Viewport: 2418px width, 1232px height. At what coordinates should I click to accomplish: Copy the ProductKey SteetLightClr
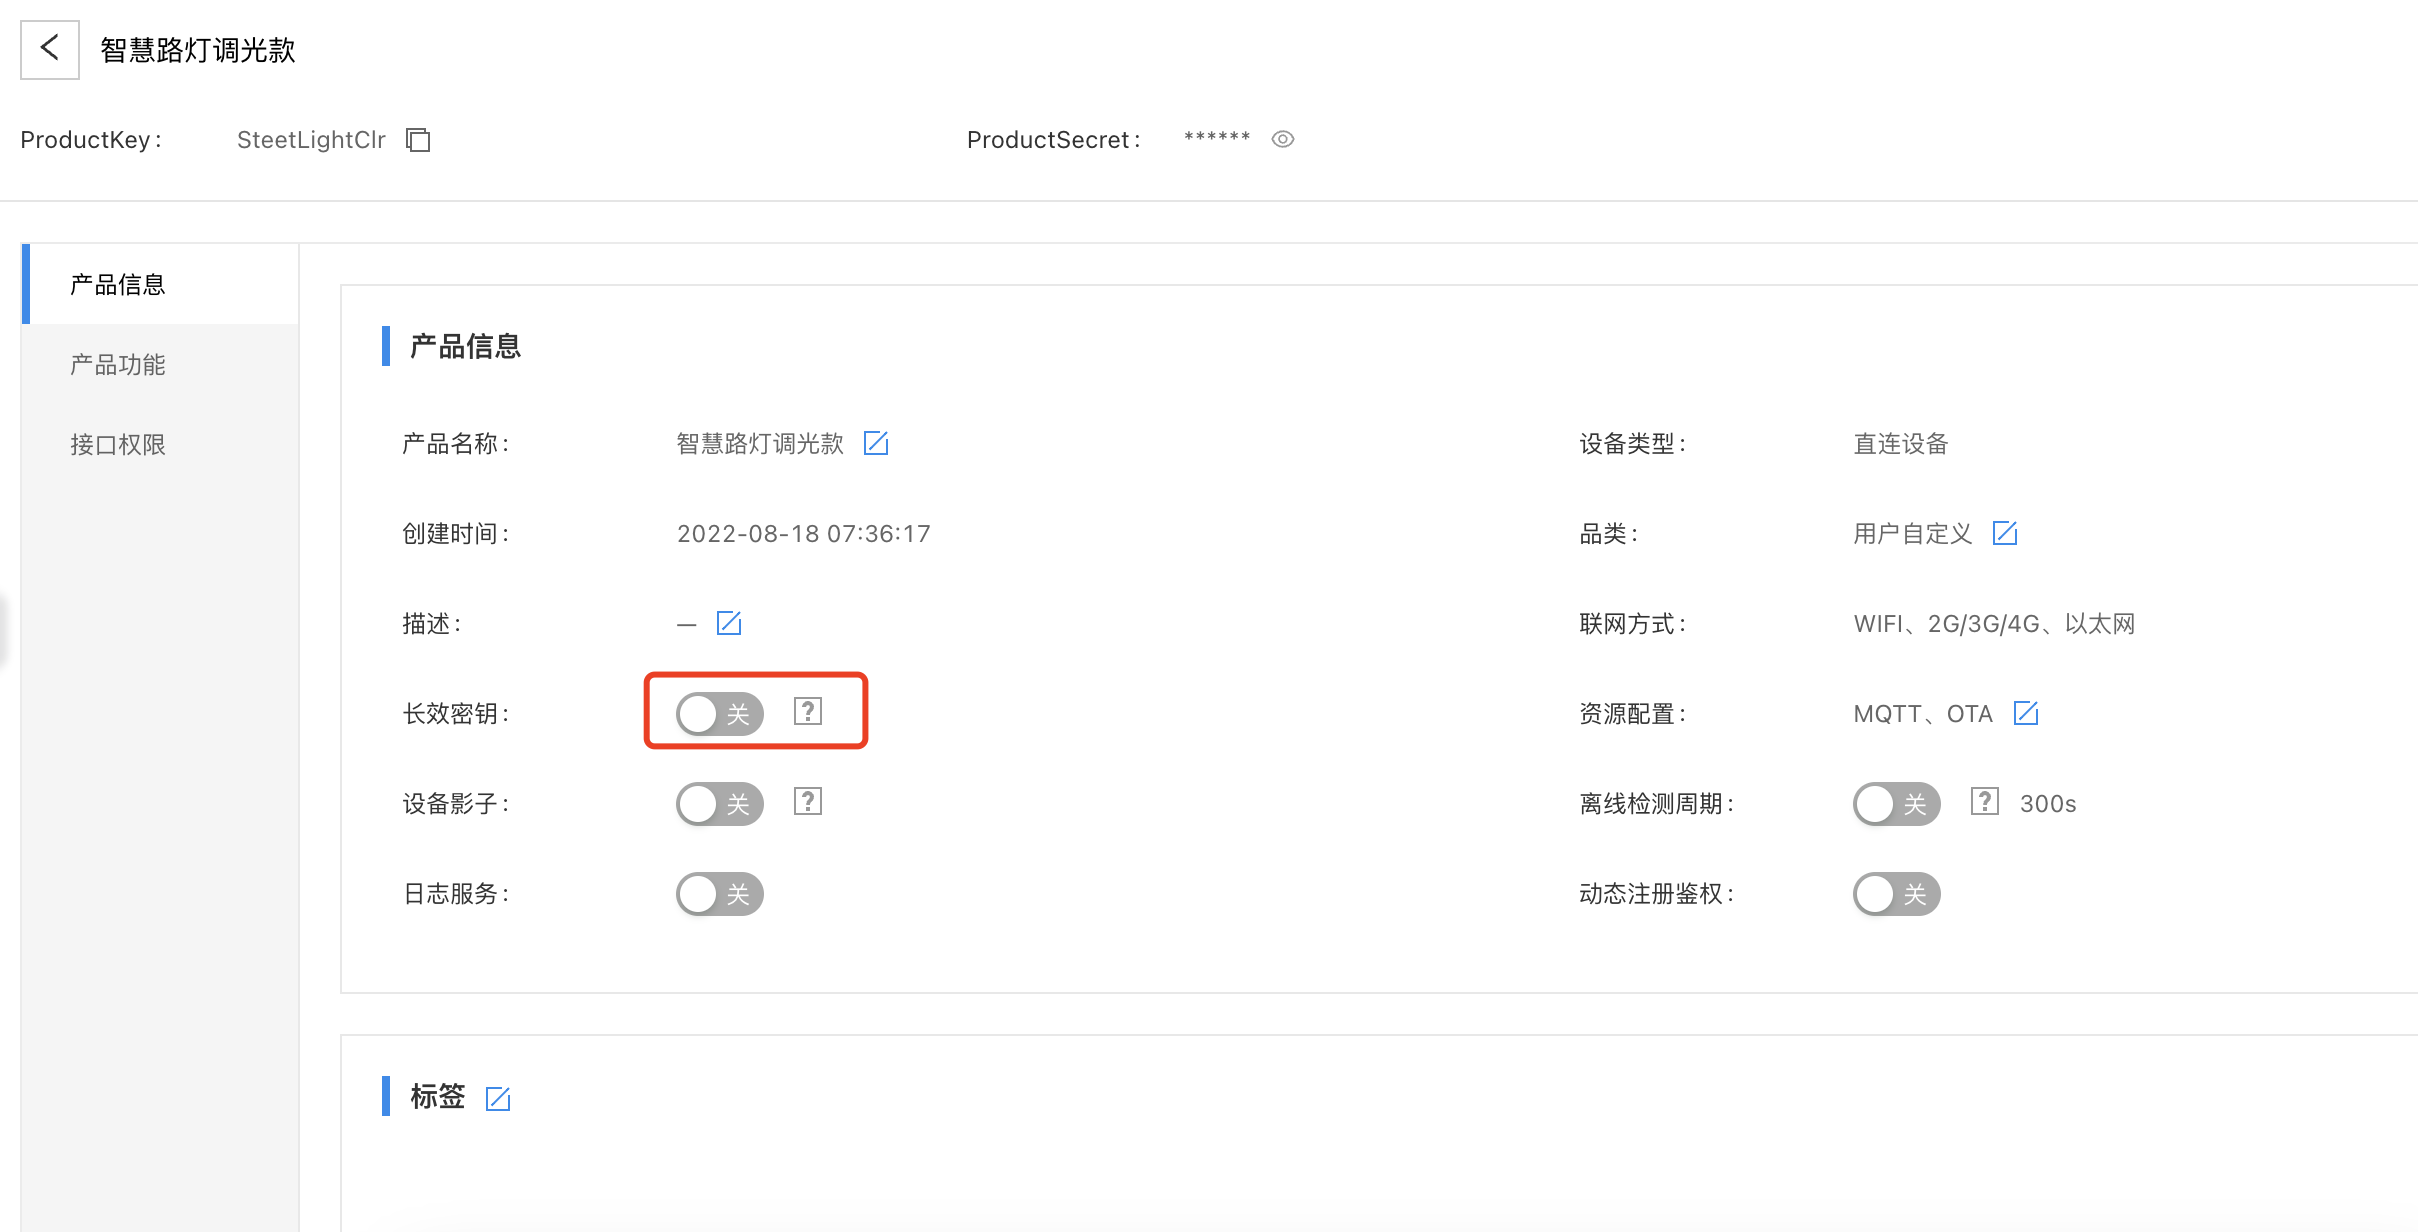tap(418, 140)
